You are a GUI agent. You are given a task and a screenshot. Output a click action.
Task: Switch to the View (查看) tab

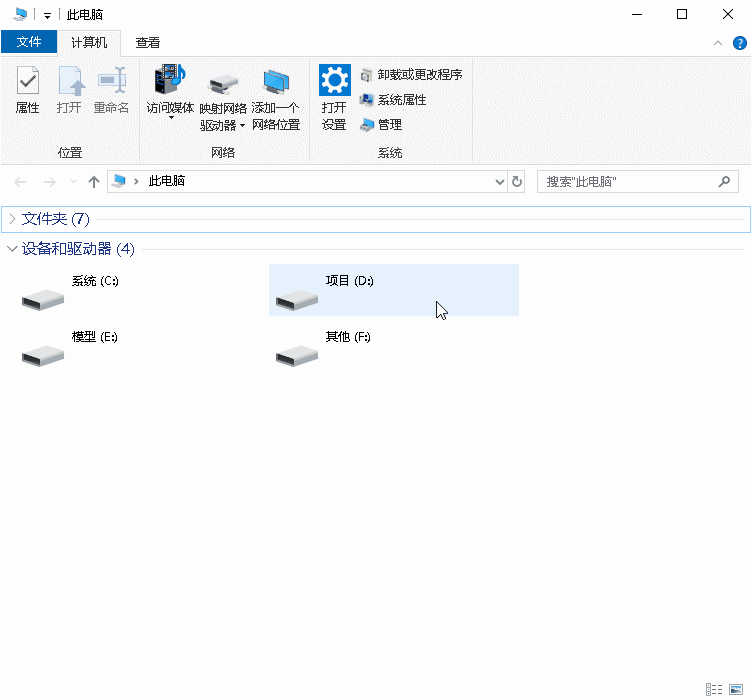[148, 43]
